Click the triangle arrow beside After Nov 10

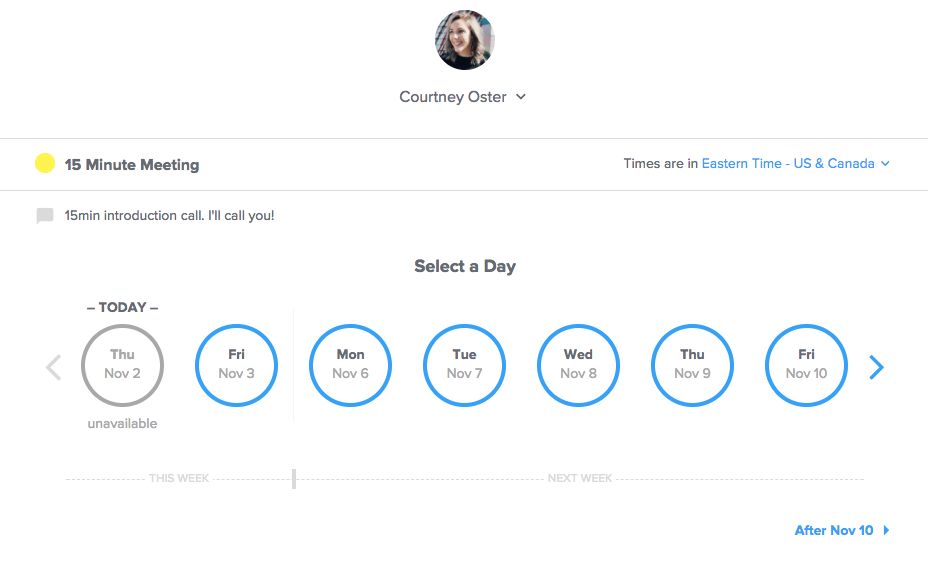(886, 530)
